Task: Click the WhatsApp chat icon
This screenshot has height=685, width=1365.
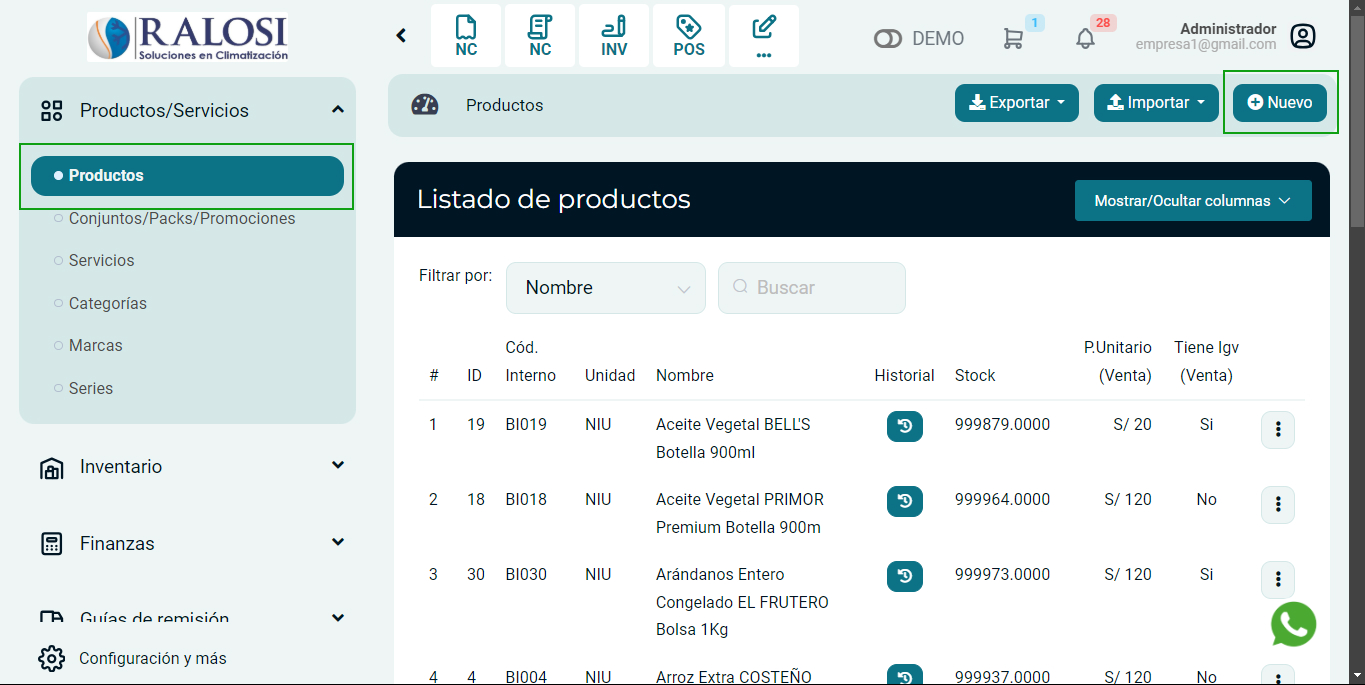Action: pyautogui.click(x=1293, y=624)
